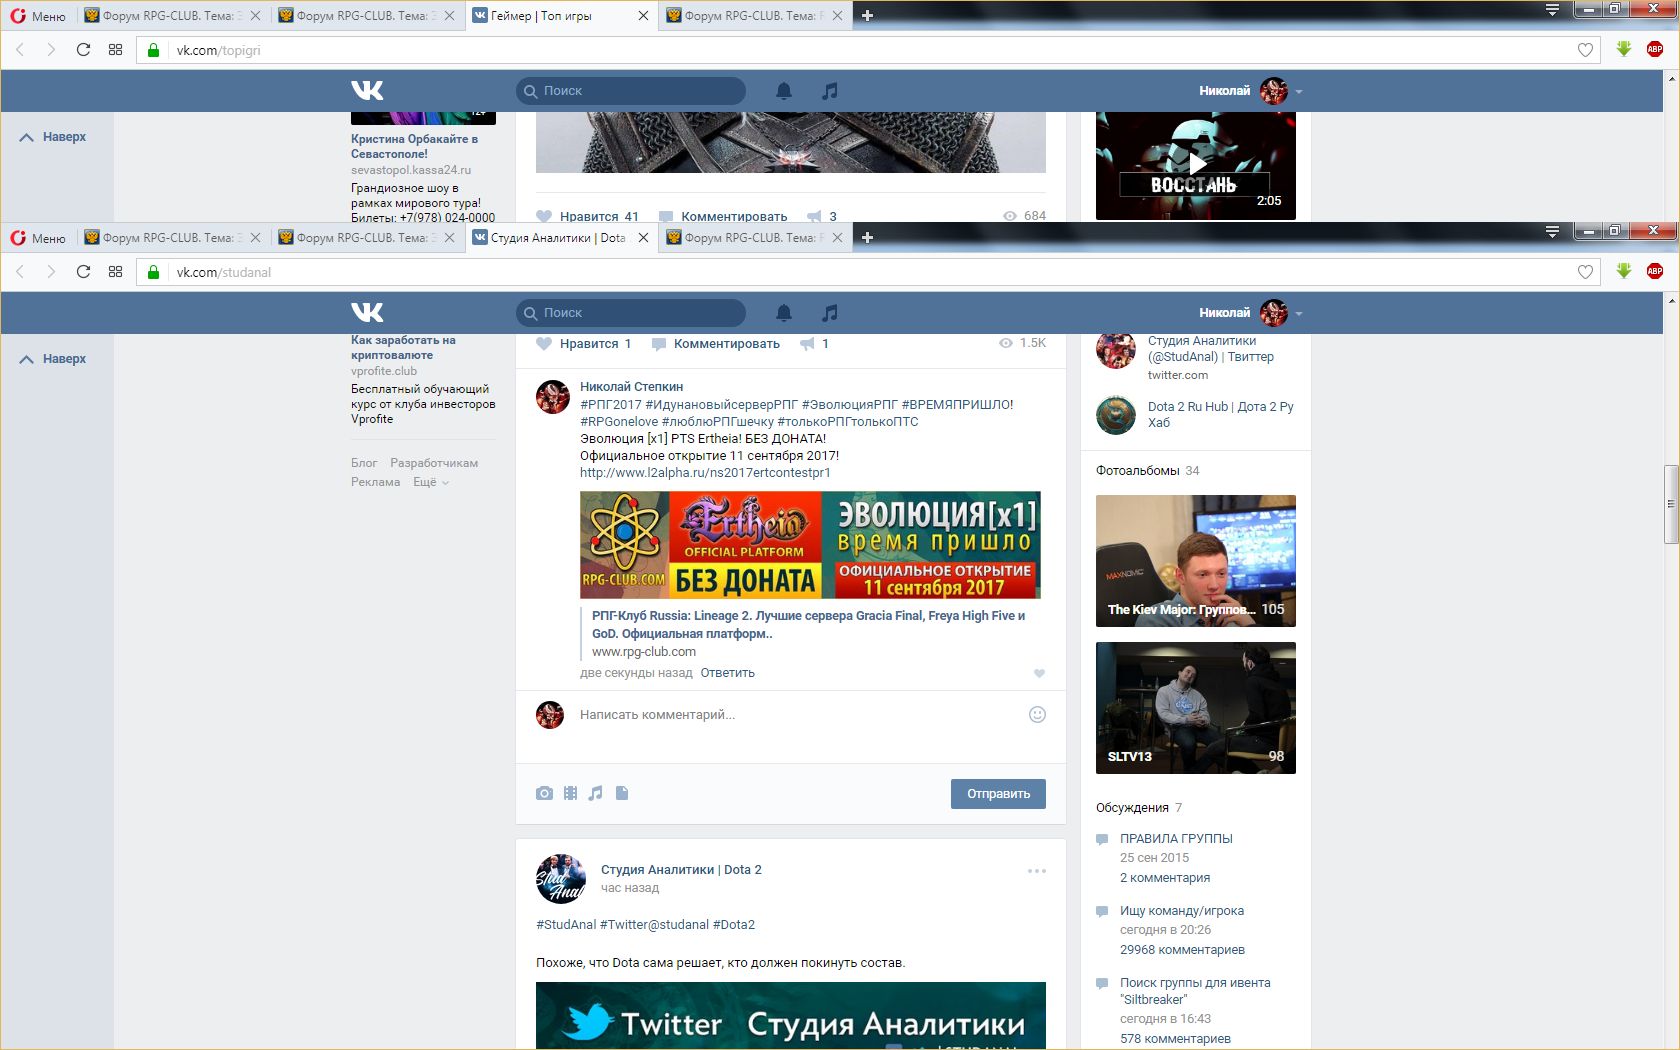The image size is (1680, 1050).
Task: Expand the Ещё footer menu
Action: 431,482
